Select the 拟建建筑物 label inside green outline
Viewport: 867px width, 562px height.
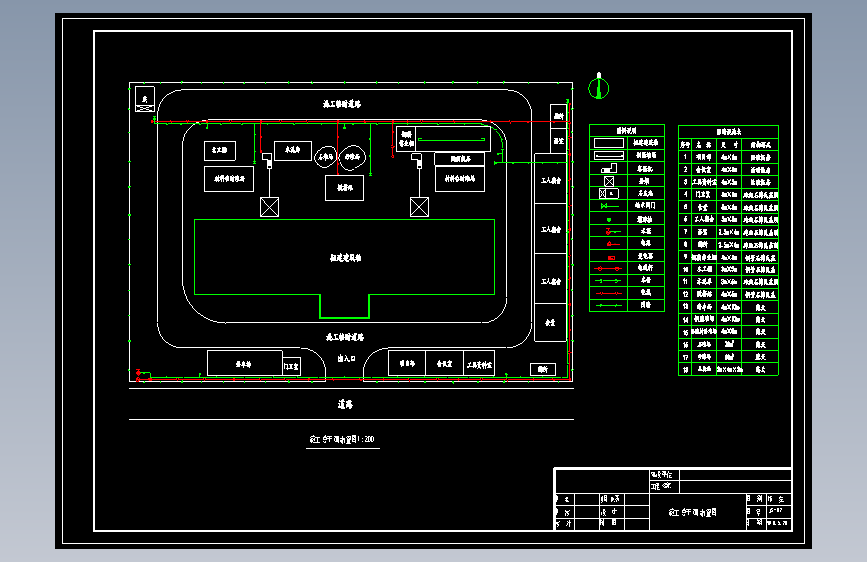point(346,258)
